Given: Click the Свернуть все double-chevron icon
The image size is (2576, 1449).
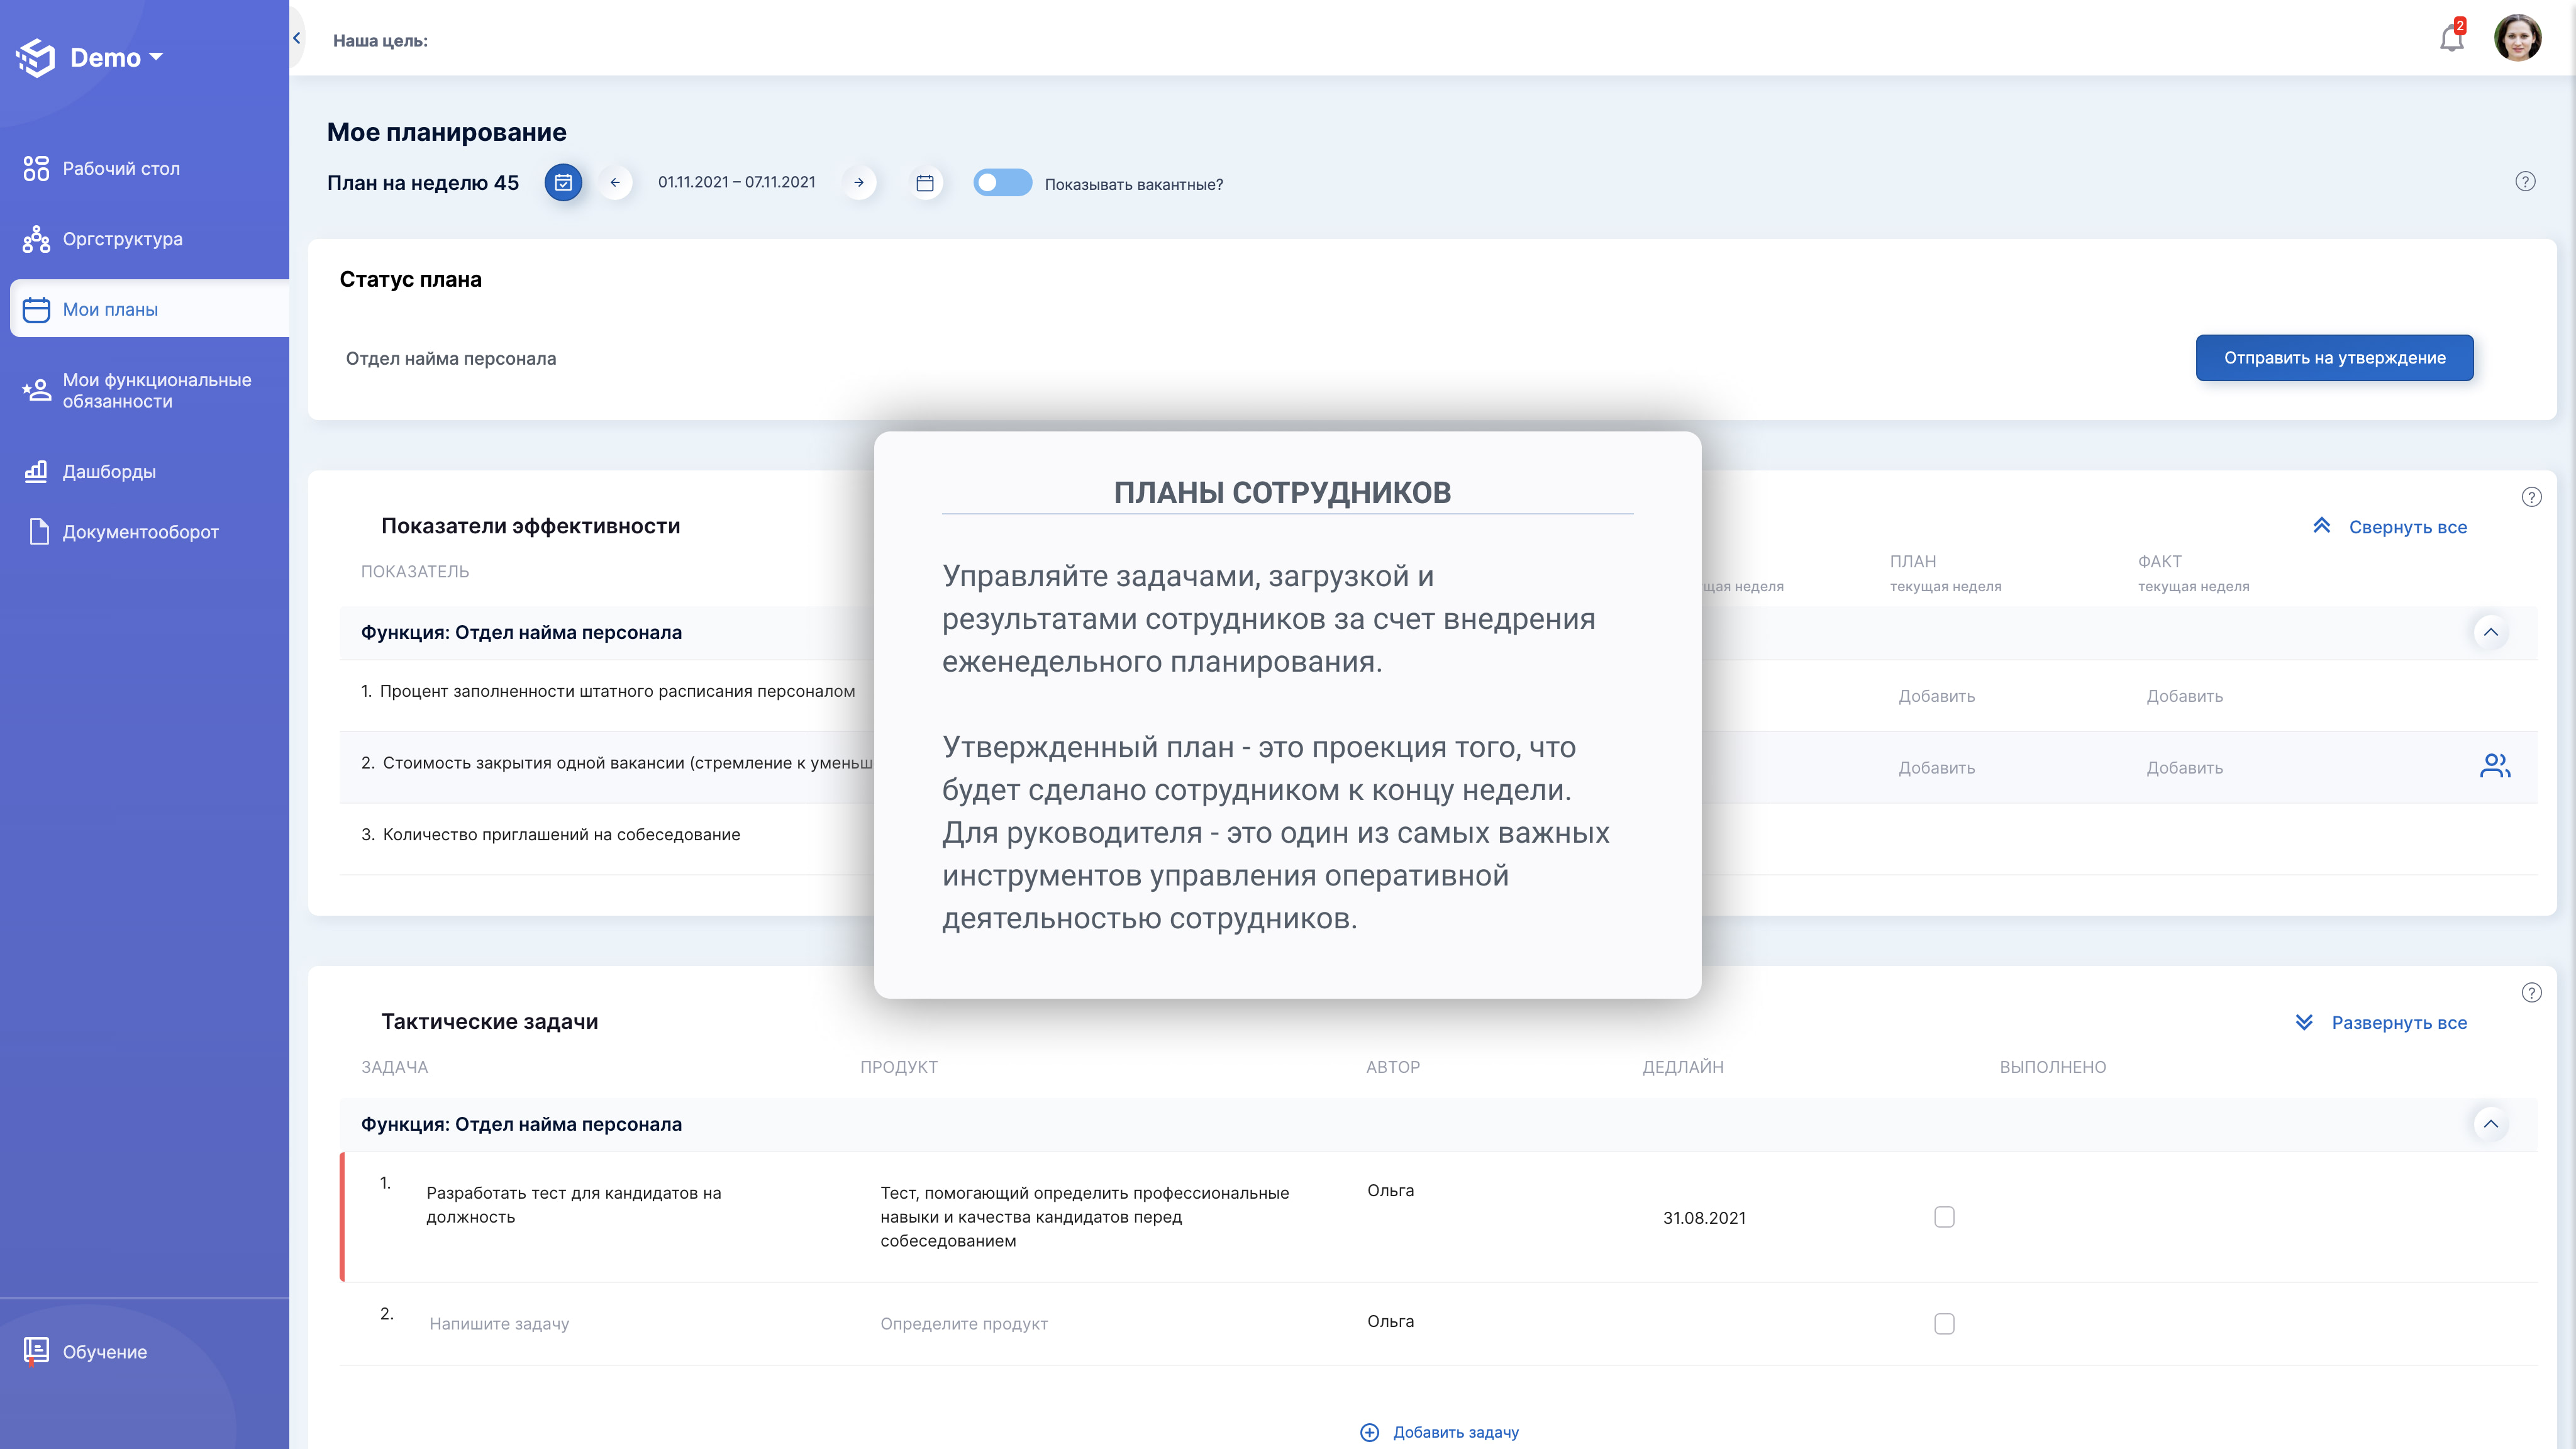Looking at the screenshot, I should click(x=2321, y=526).
